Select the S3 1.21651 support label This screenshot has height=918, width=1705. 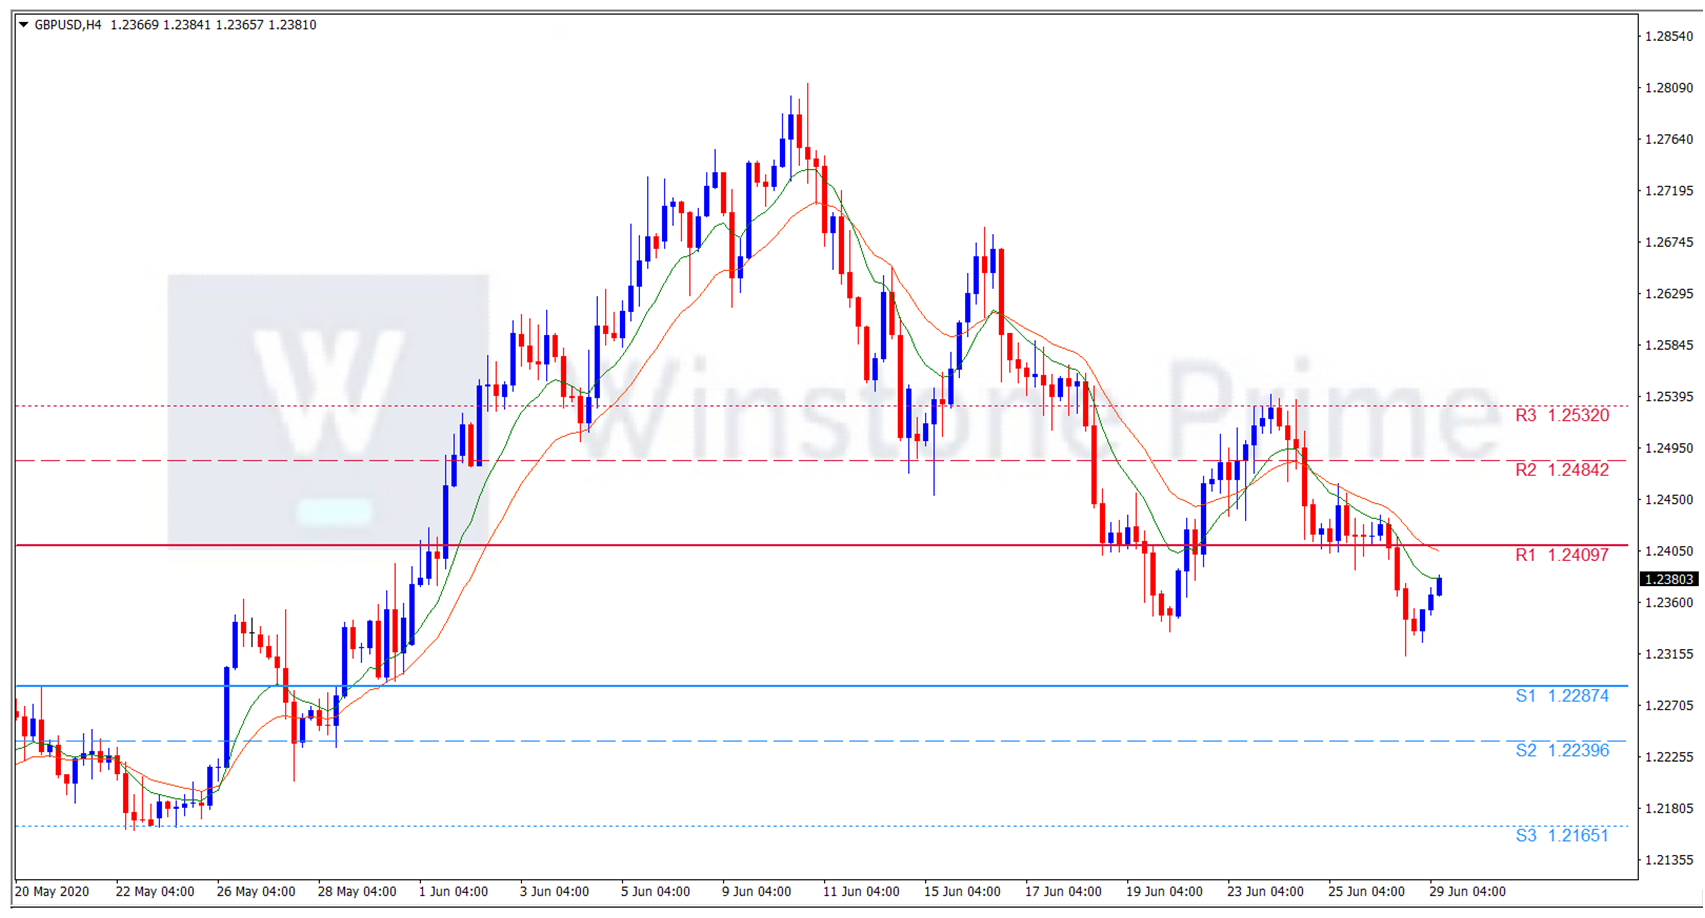(x=1561, y=836)
